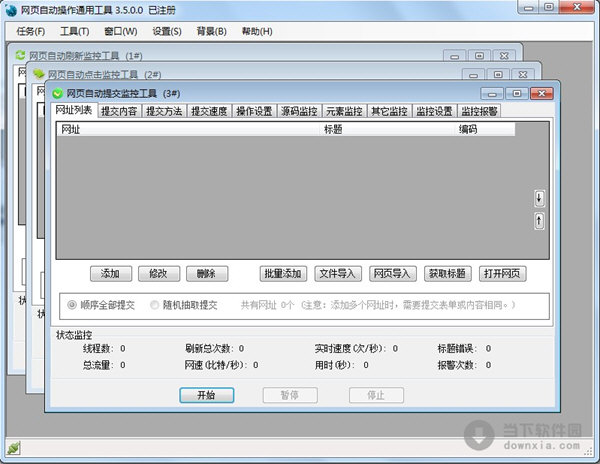Image resolution: width=600 pixels, height=464 pixels.
Task: Switch to the 元素监控 tab
Action: [344, 111]
